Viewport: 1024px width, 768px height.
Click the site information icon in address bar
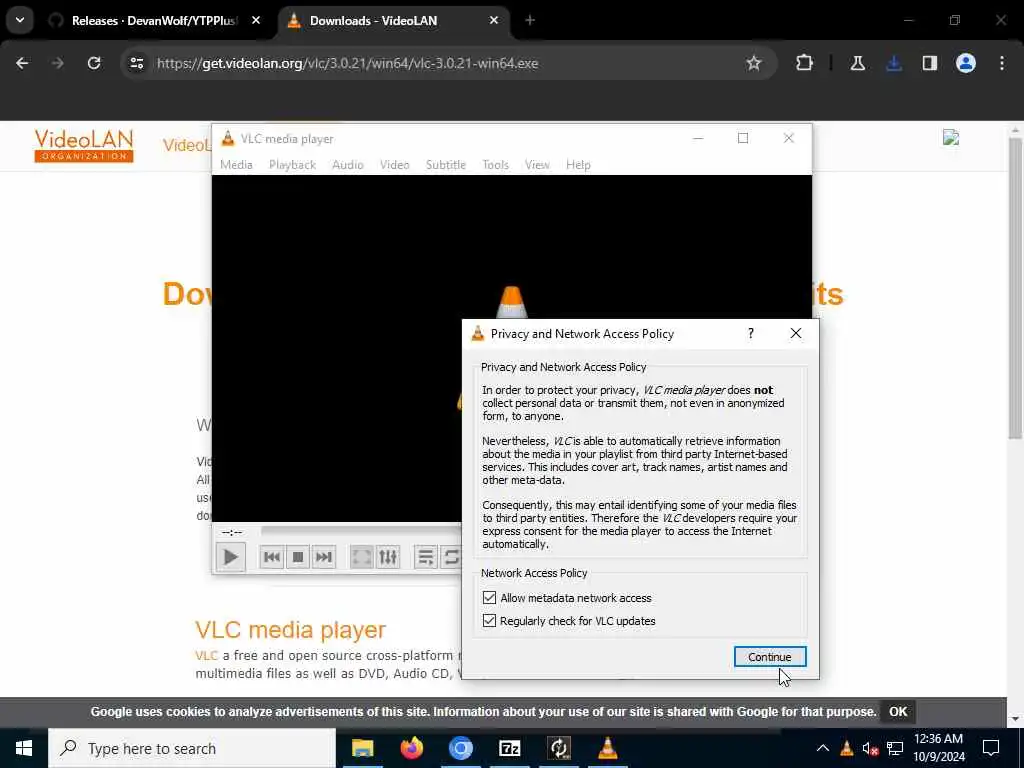[136, 63]
